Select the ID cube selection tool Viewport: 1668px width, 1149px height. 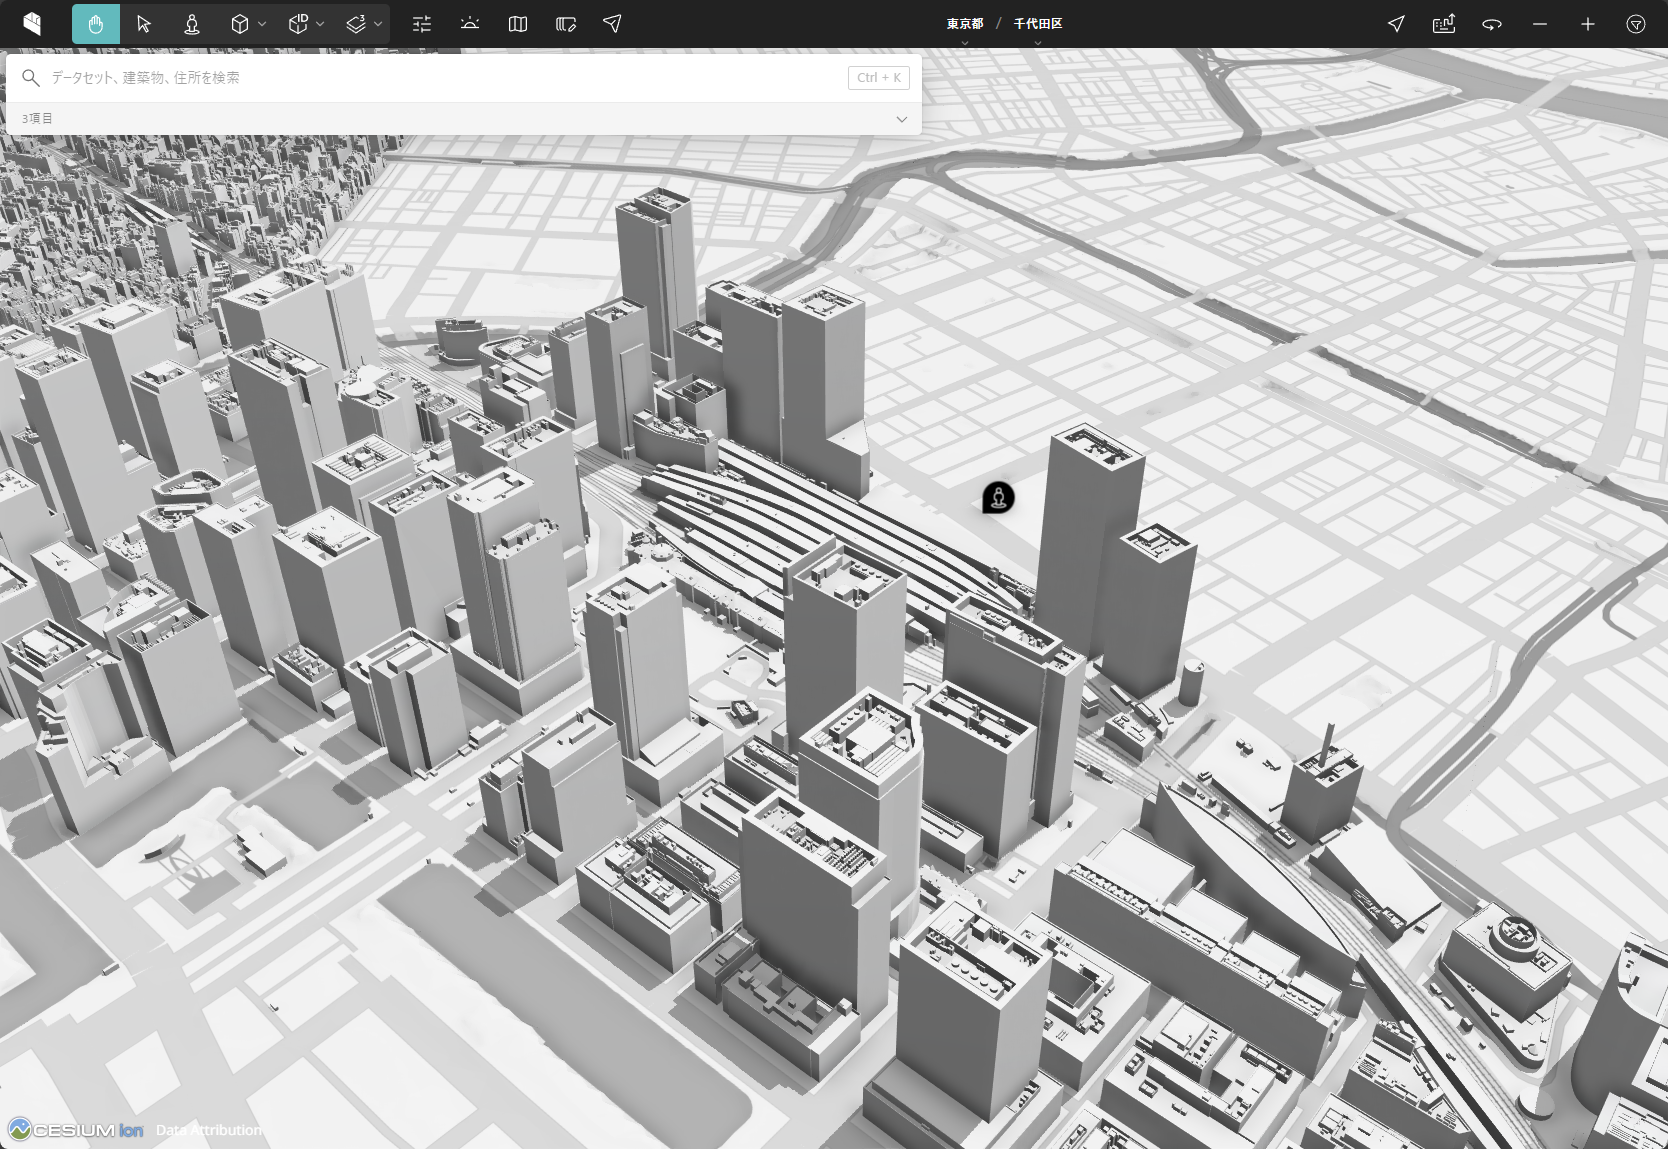(x=298, y=24)
